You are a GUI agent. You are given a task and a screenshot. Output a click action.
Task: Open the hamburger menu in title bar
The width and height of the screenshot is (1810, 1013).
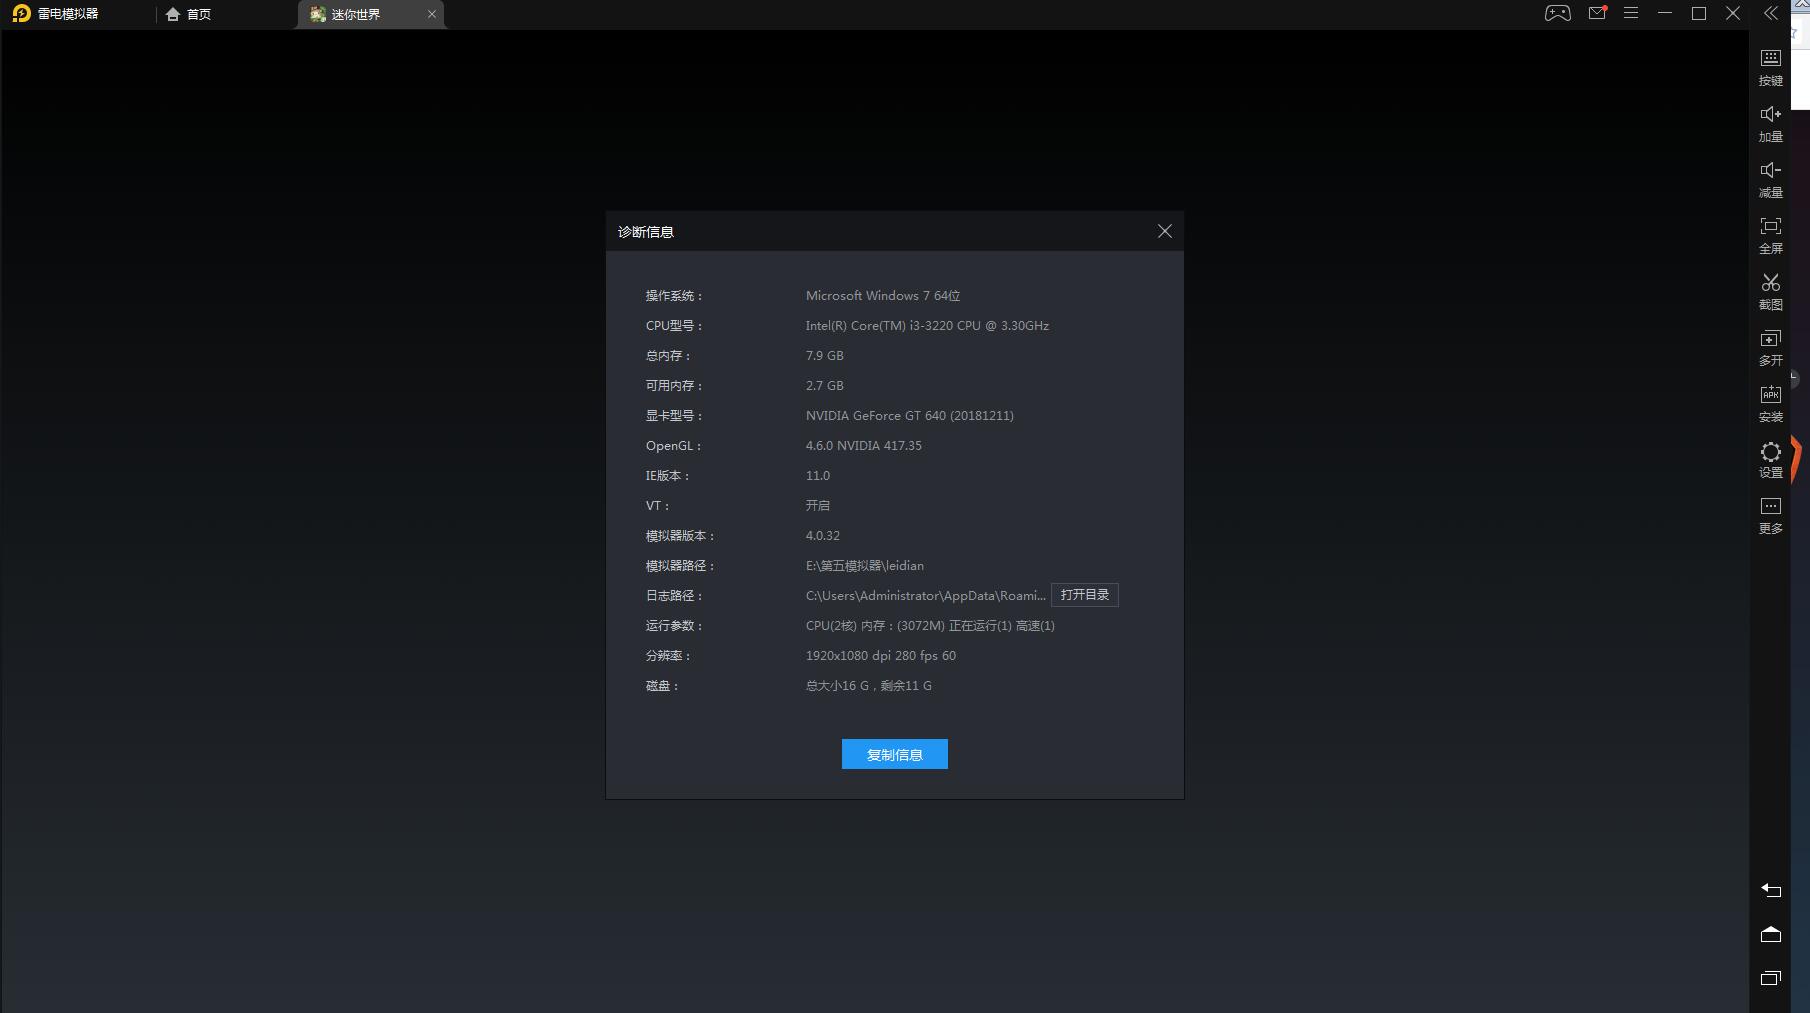(1631, 13)
